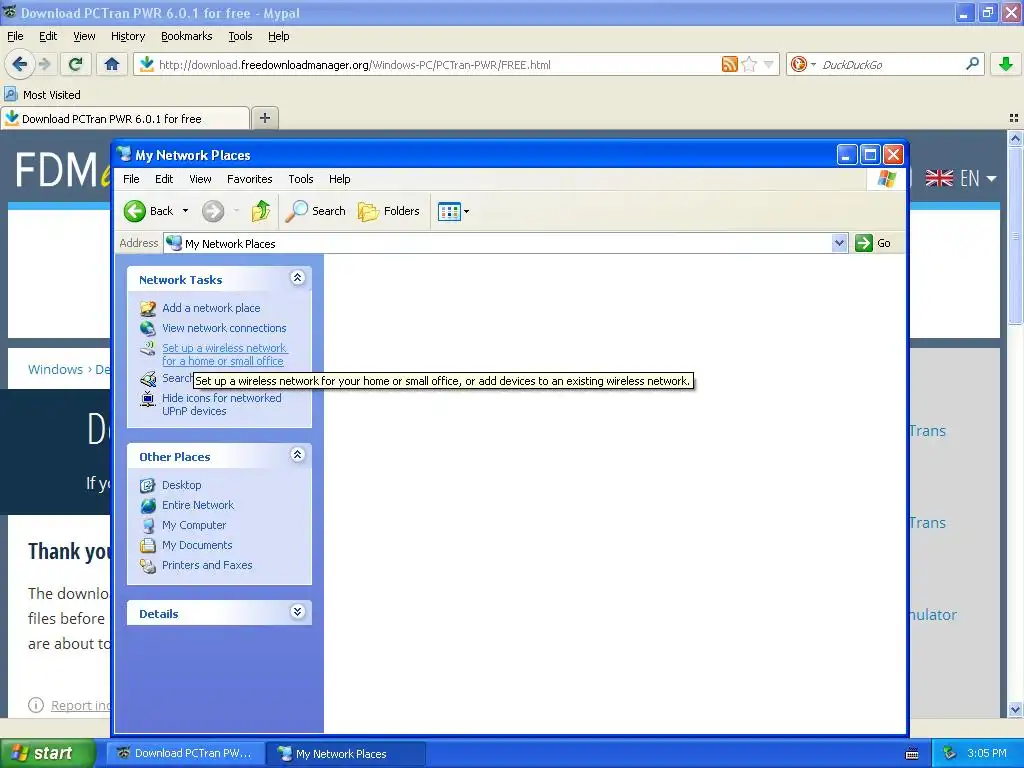Viewport: 1024px width, 768px height.
Task: Open Search in My Network Places toolbar
Action: point(316,211)
